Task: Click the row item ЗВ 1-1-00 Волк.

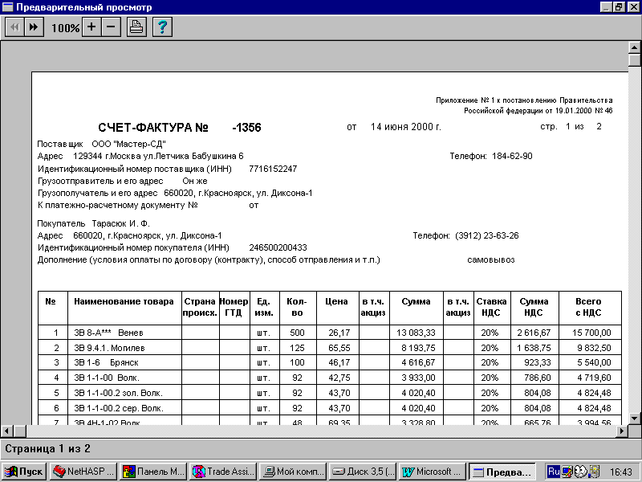Action: tap(106, 378)
